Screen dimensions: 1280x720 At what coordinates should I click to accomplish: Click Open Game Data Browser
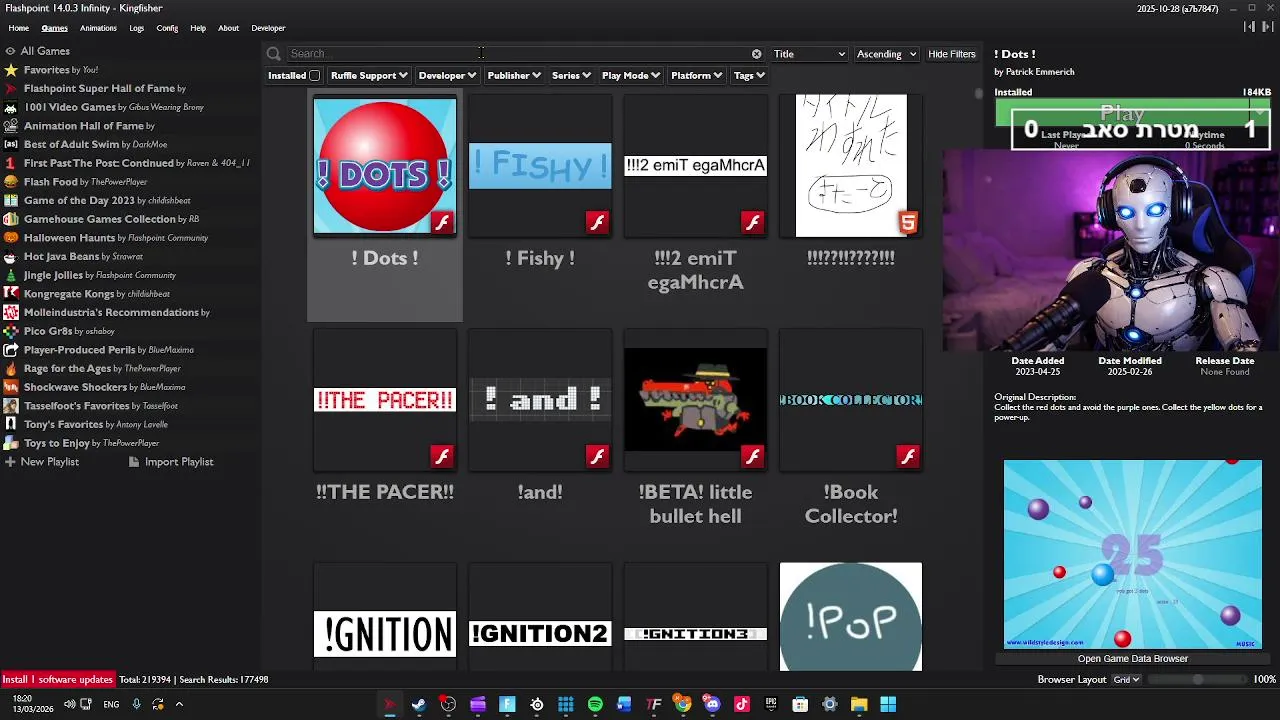click(1133, 659)
